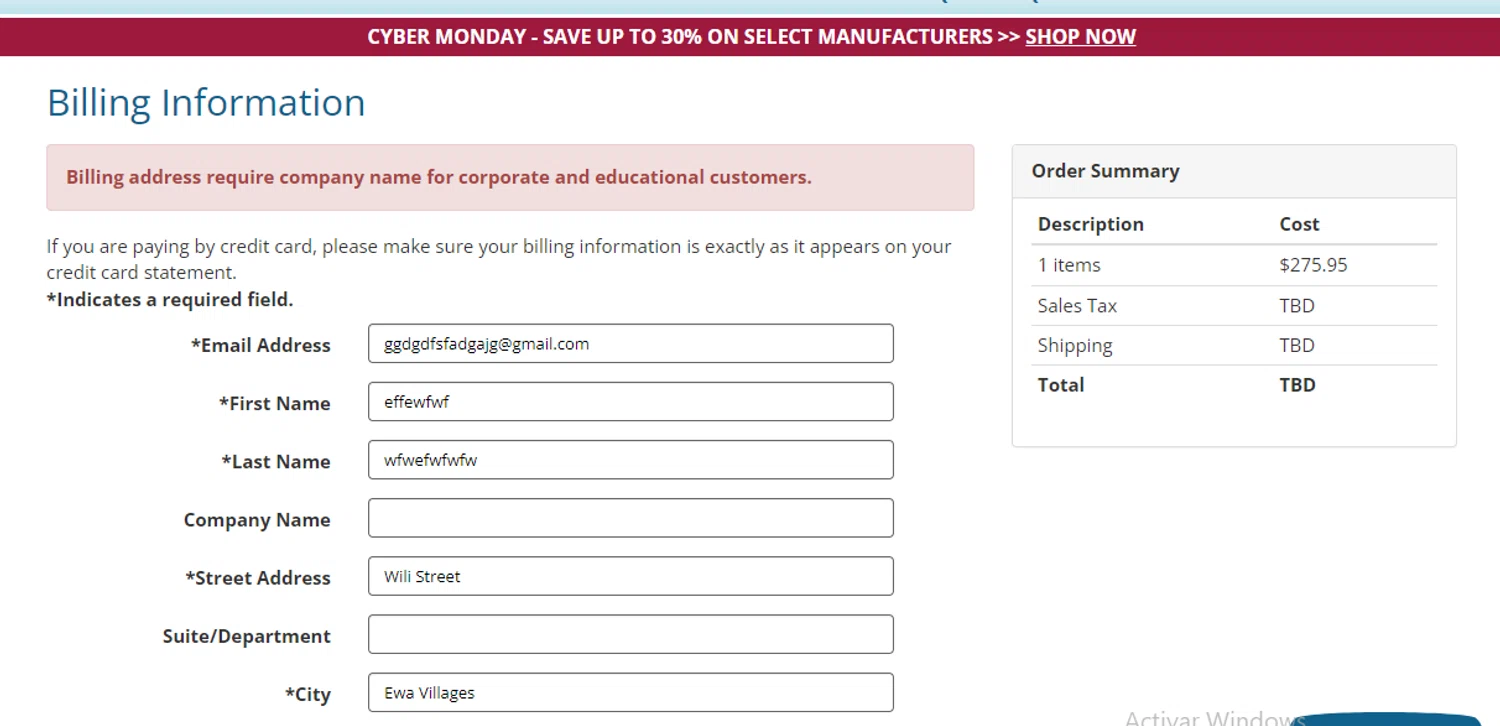This screenshot has height=726, width=1500.
Task: Click the Email Address field label
Action: (x=261, y=345)
